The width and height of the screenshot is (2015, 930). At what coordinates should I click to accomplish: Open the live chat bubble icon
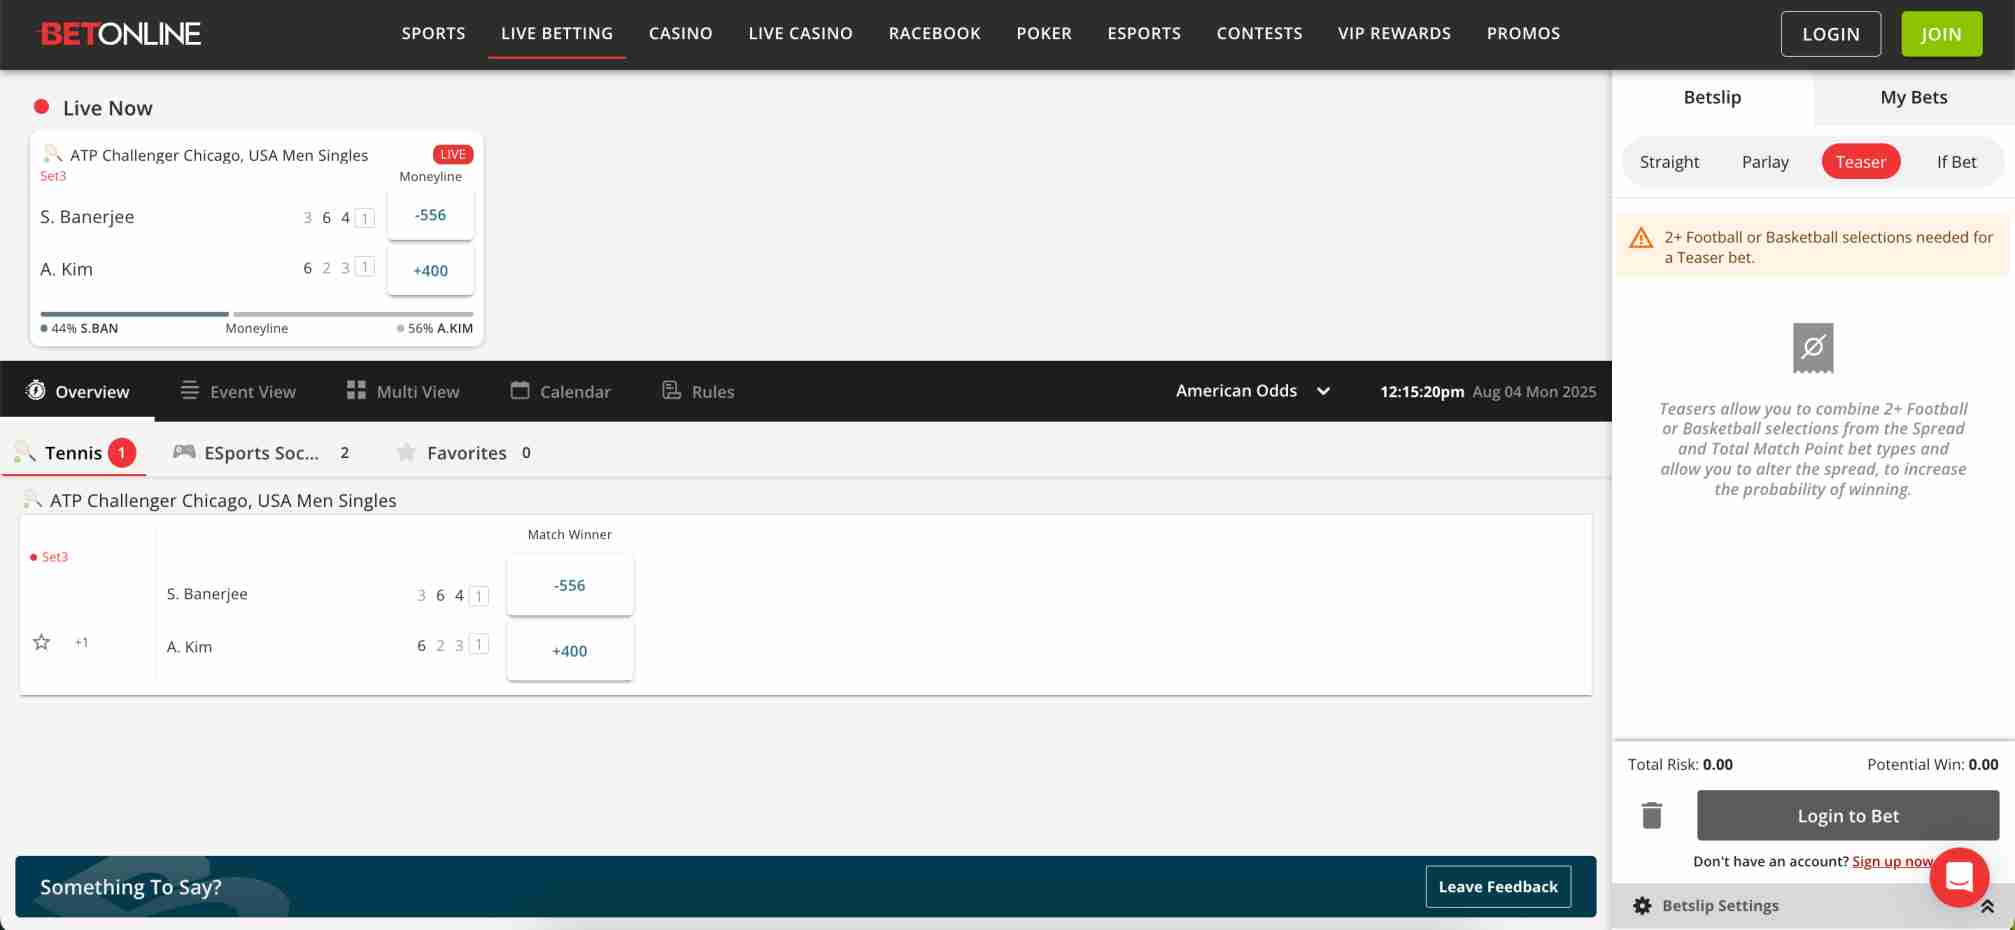click(1959, 877)
